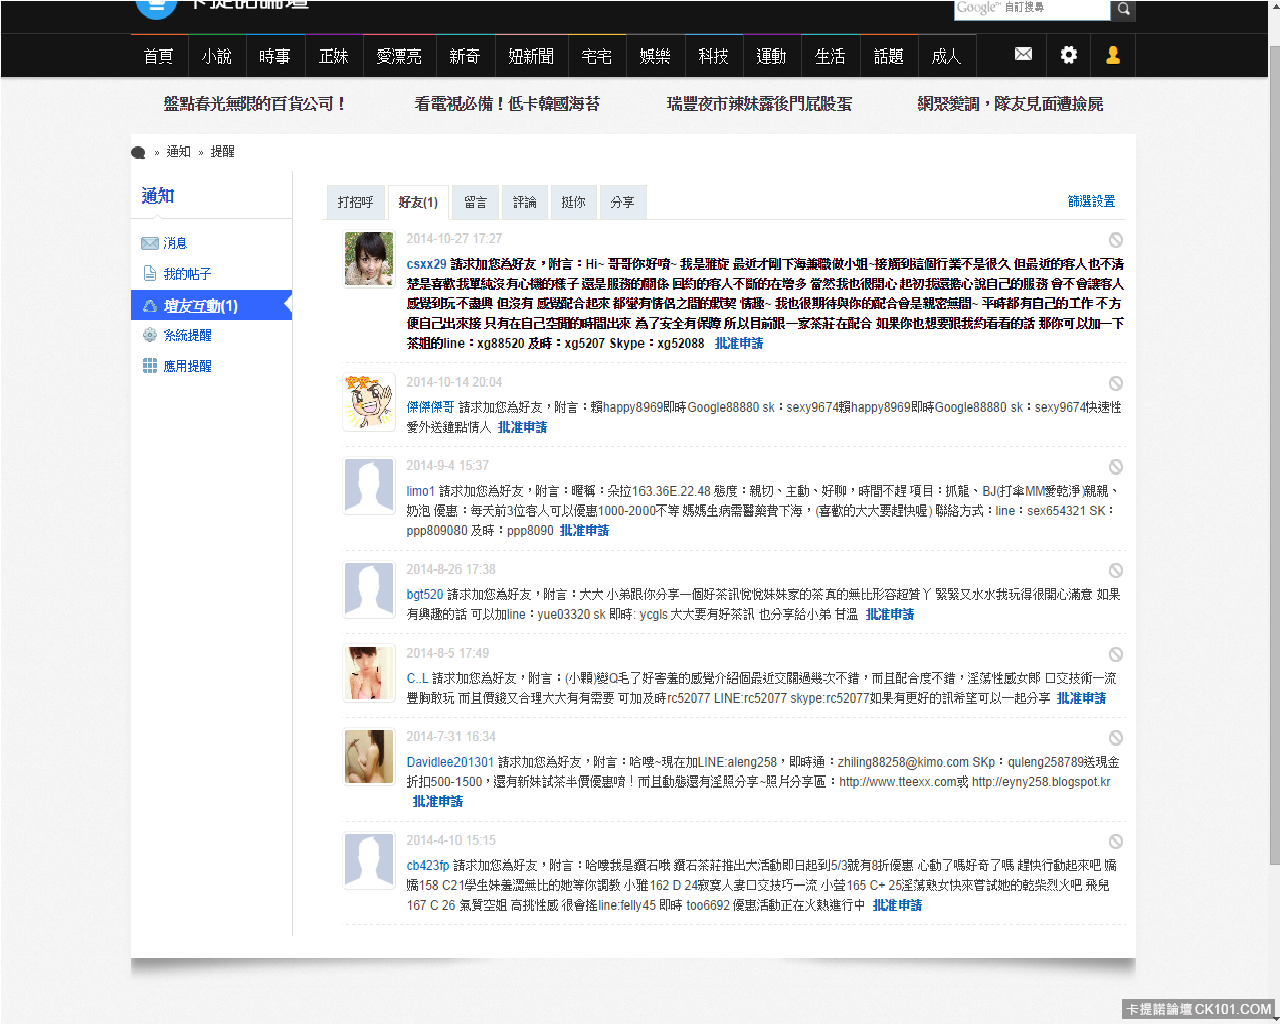Ignore the friend request from bgt520
The width and height of the screenshot is (1280, 1024).
click(x=1115, y=571)
